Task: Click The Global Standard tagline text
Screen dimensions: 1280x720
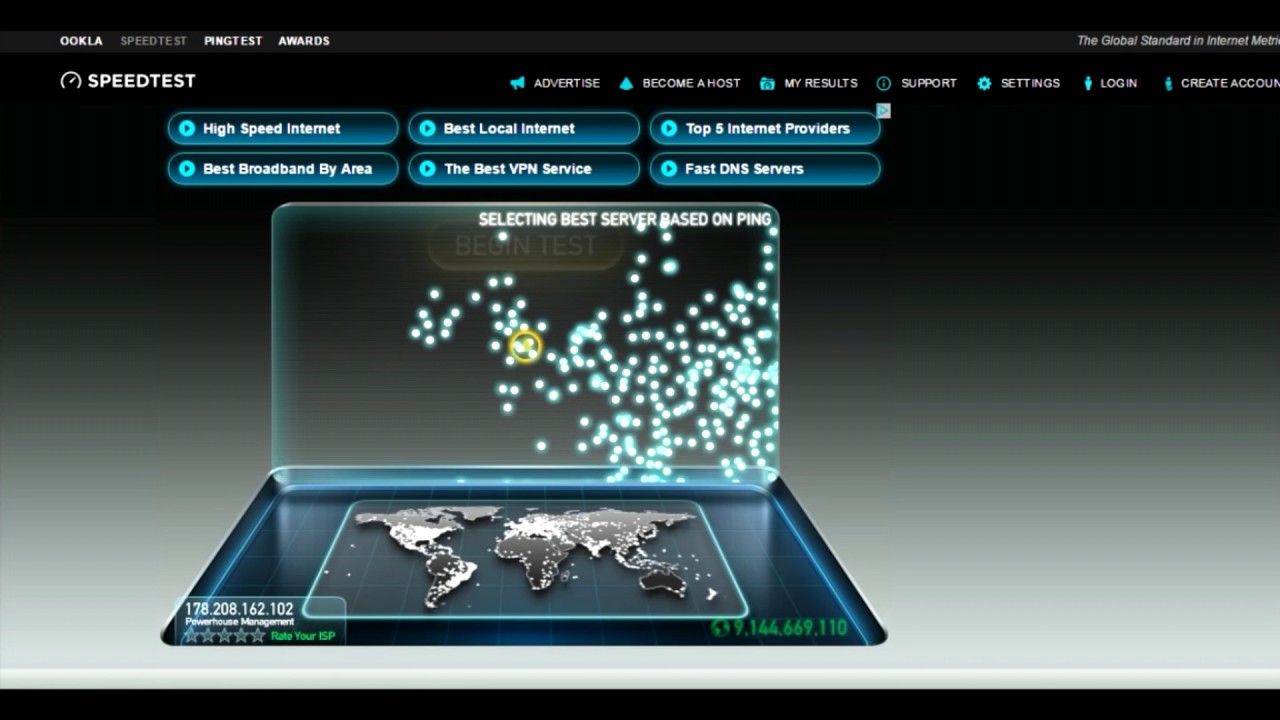Action: point(1178,41)
